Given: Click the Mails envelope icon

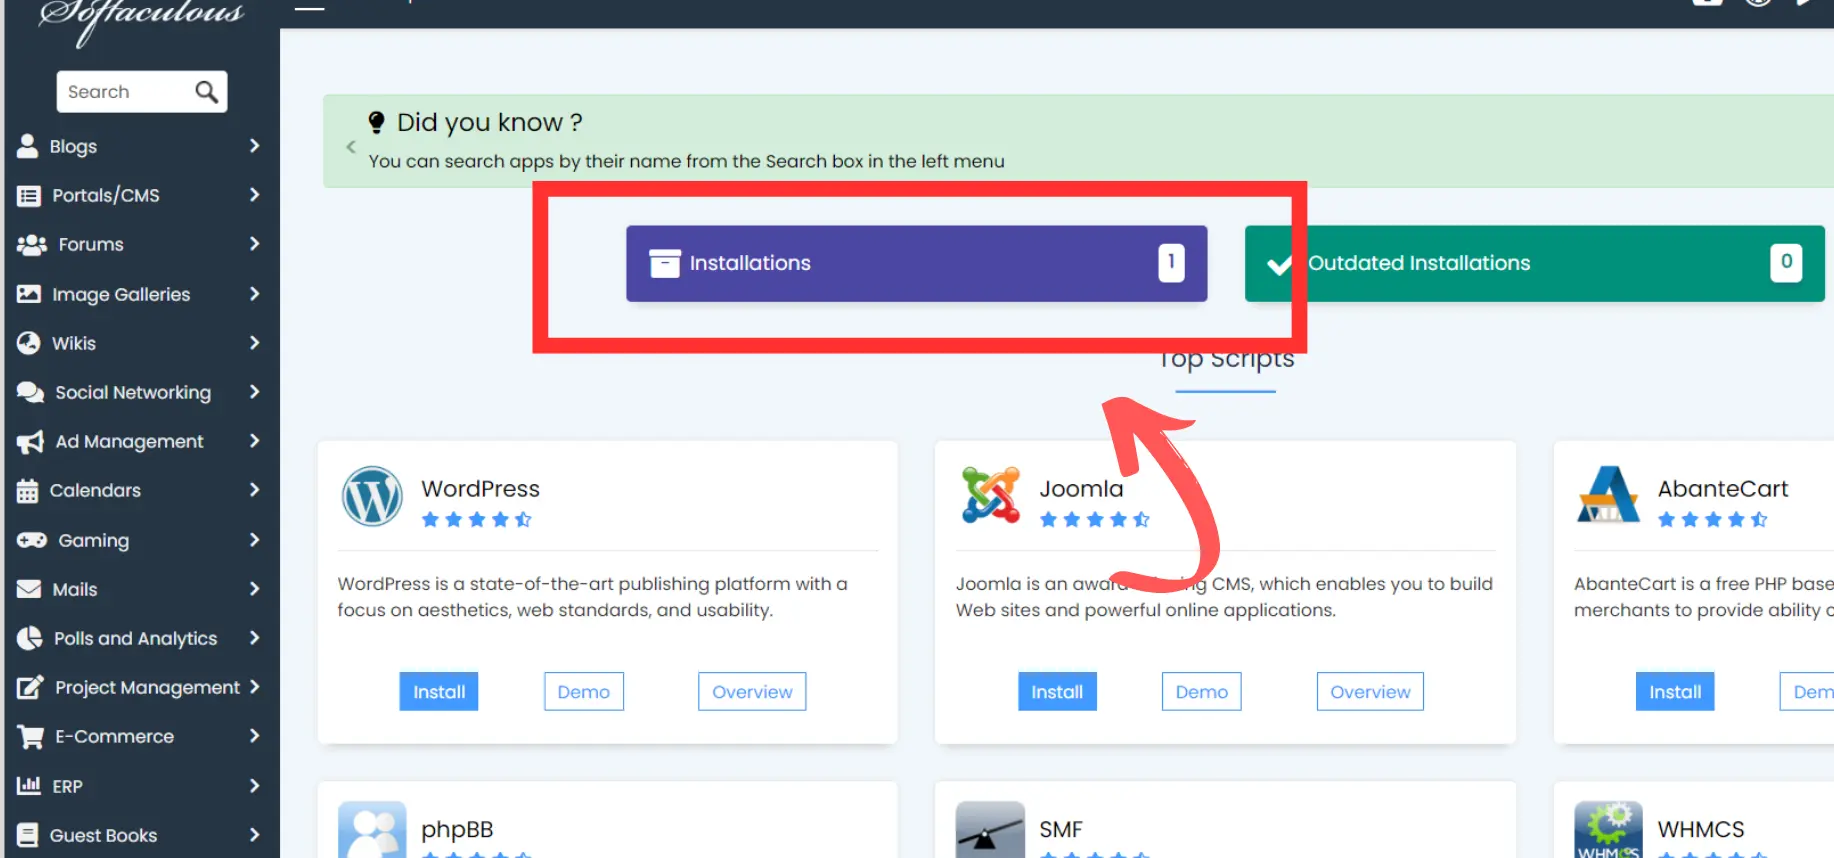Looking at the screenshot, I should (29, 589).
